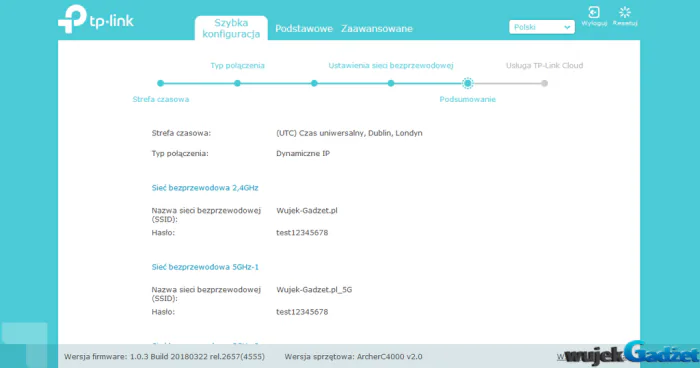Click the Strefa czasowa step label
The width and height of the screenshot is (700, 368).
coord(161,99)
